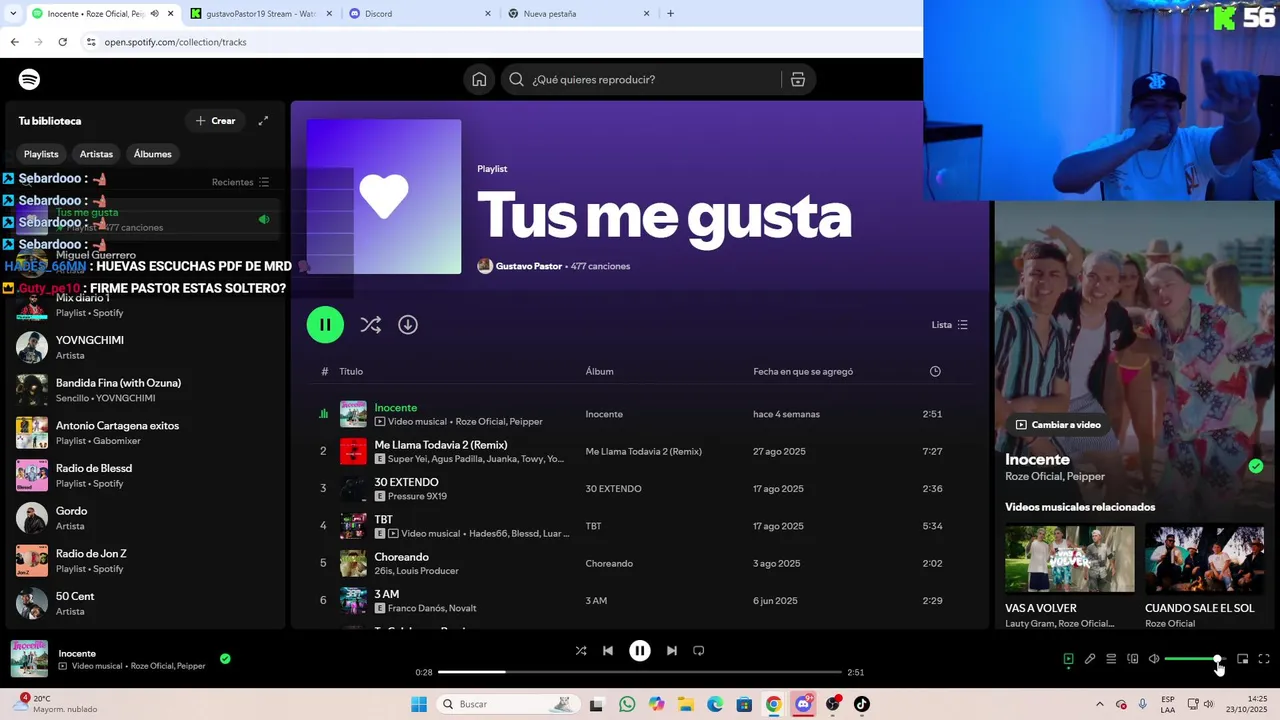
Task: Toggle Now Playing view icon
Action: pos(1068,659)
